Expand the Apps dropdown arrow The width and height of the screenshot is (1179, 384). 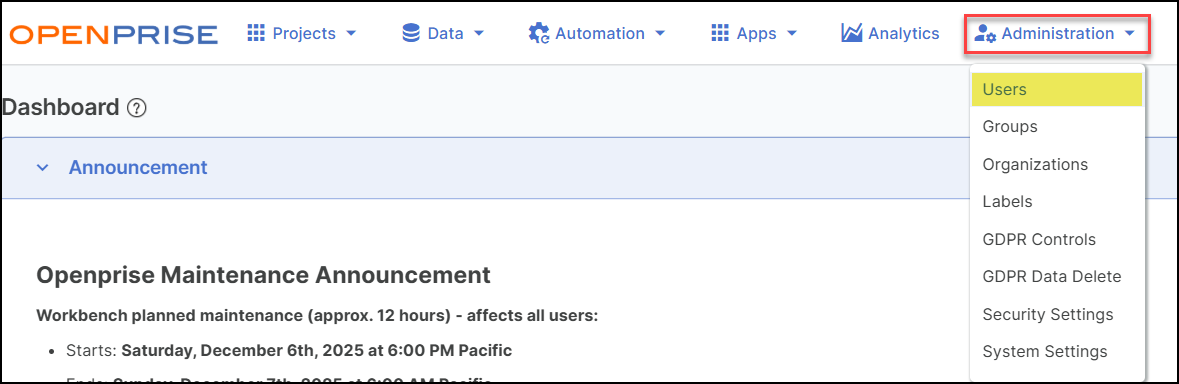pos(792,34)
